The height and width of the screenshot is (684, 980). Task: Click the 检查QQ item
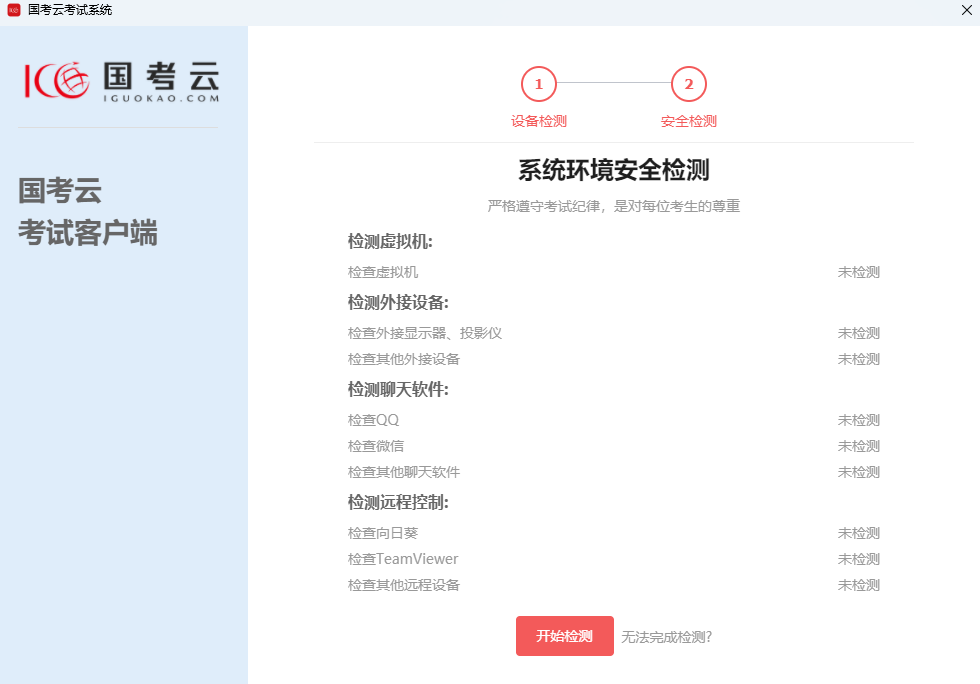373,420
